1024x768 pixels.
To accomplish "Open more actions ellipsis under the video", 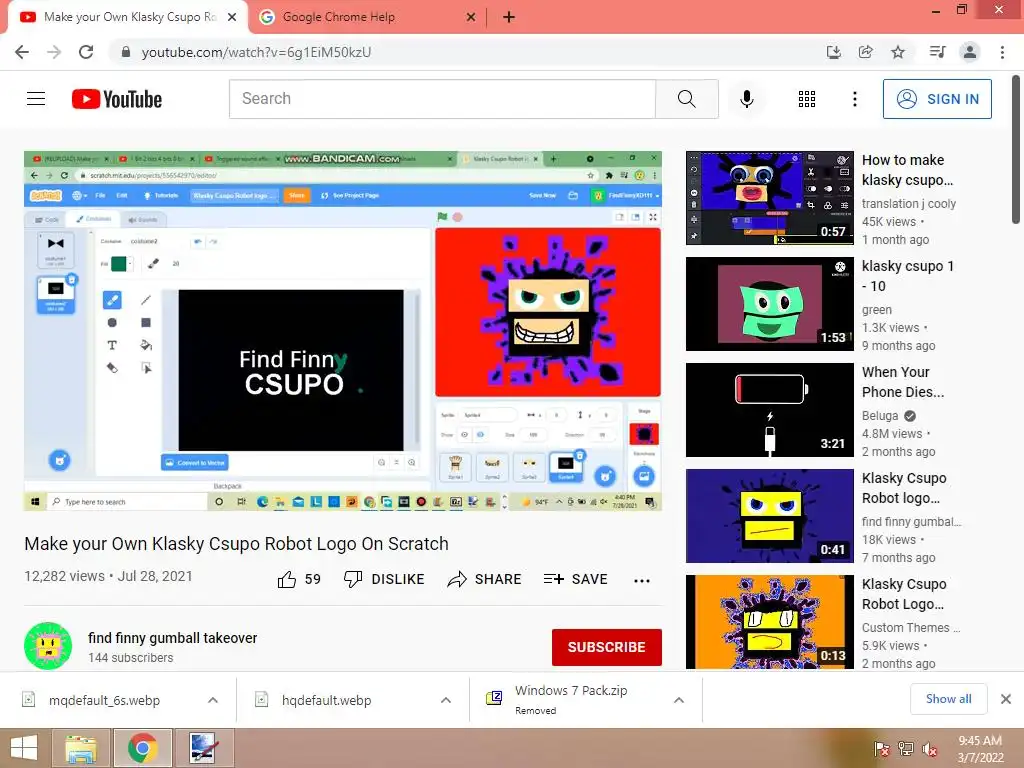I will [x=642, y=581].
